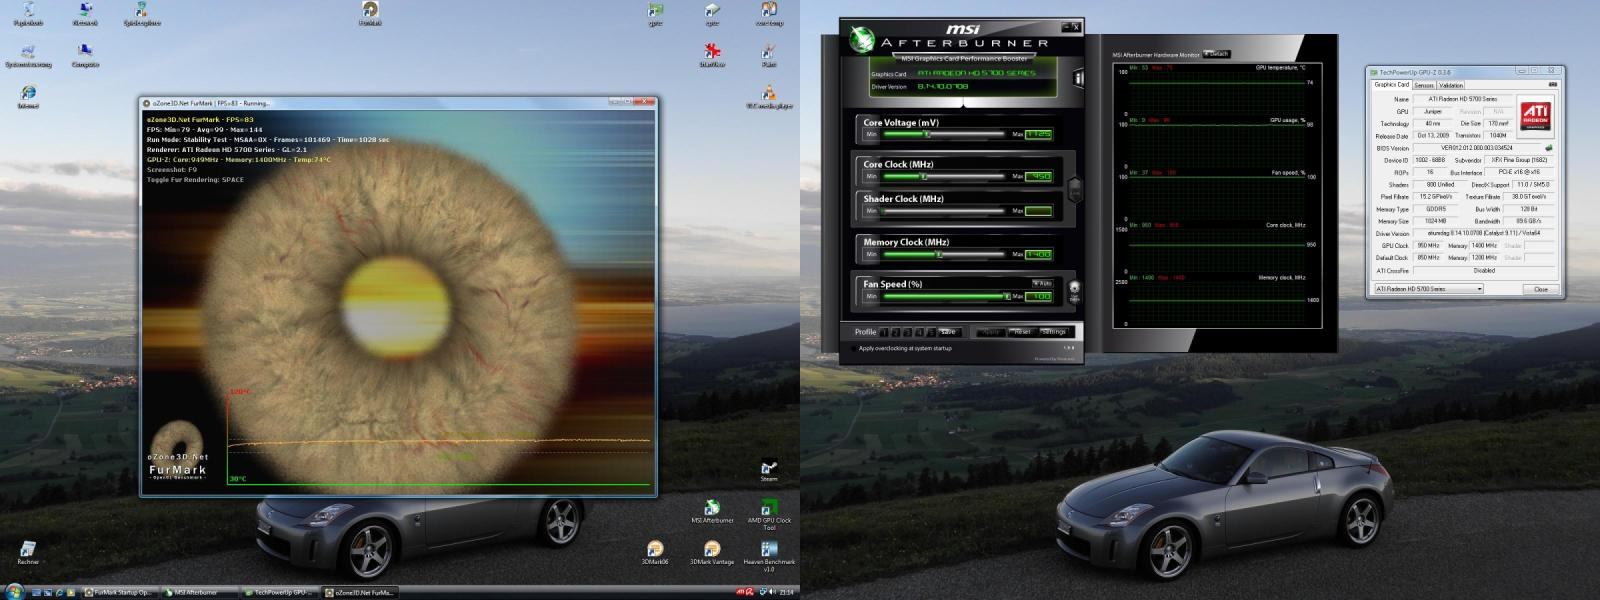Viewport: 1600px width, 600px height.
Task: Open the Netzwerk desktop icon
Action: [x=85, y=12]
